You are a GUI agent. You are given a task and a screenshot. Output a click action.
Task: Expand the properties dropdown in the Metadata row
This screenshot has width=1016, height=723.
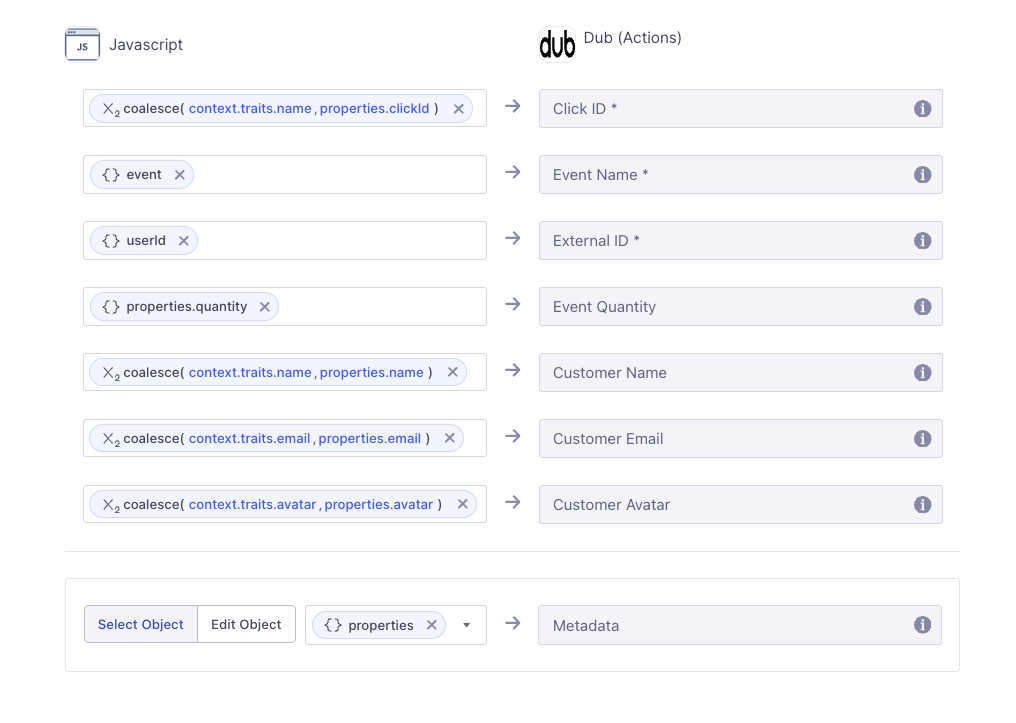pyautogui.click(x=466, y=624)
